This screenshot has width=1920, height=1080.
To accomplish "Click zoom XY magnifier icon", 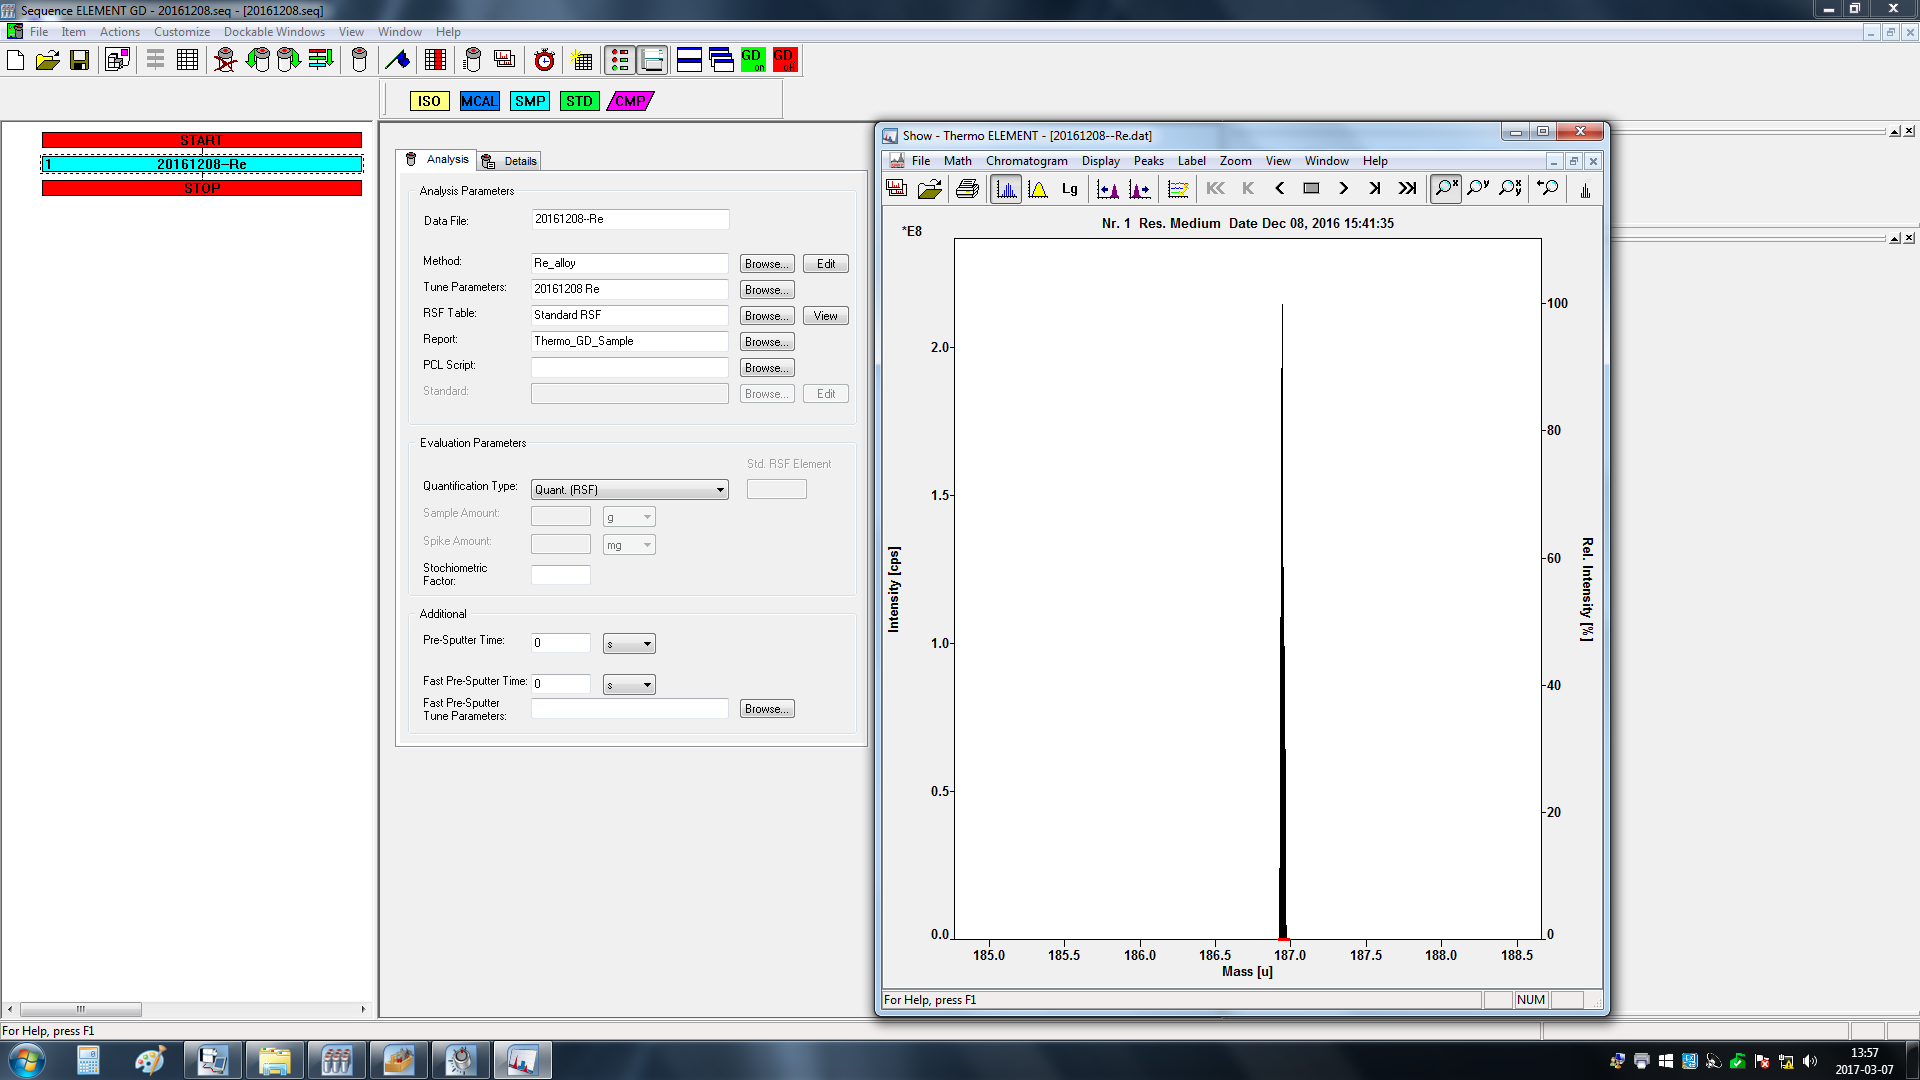I will point(1510,189).
